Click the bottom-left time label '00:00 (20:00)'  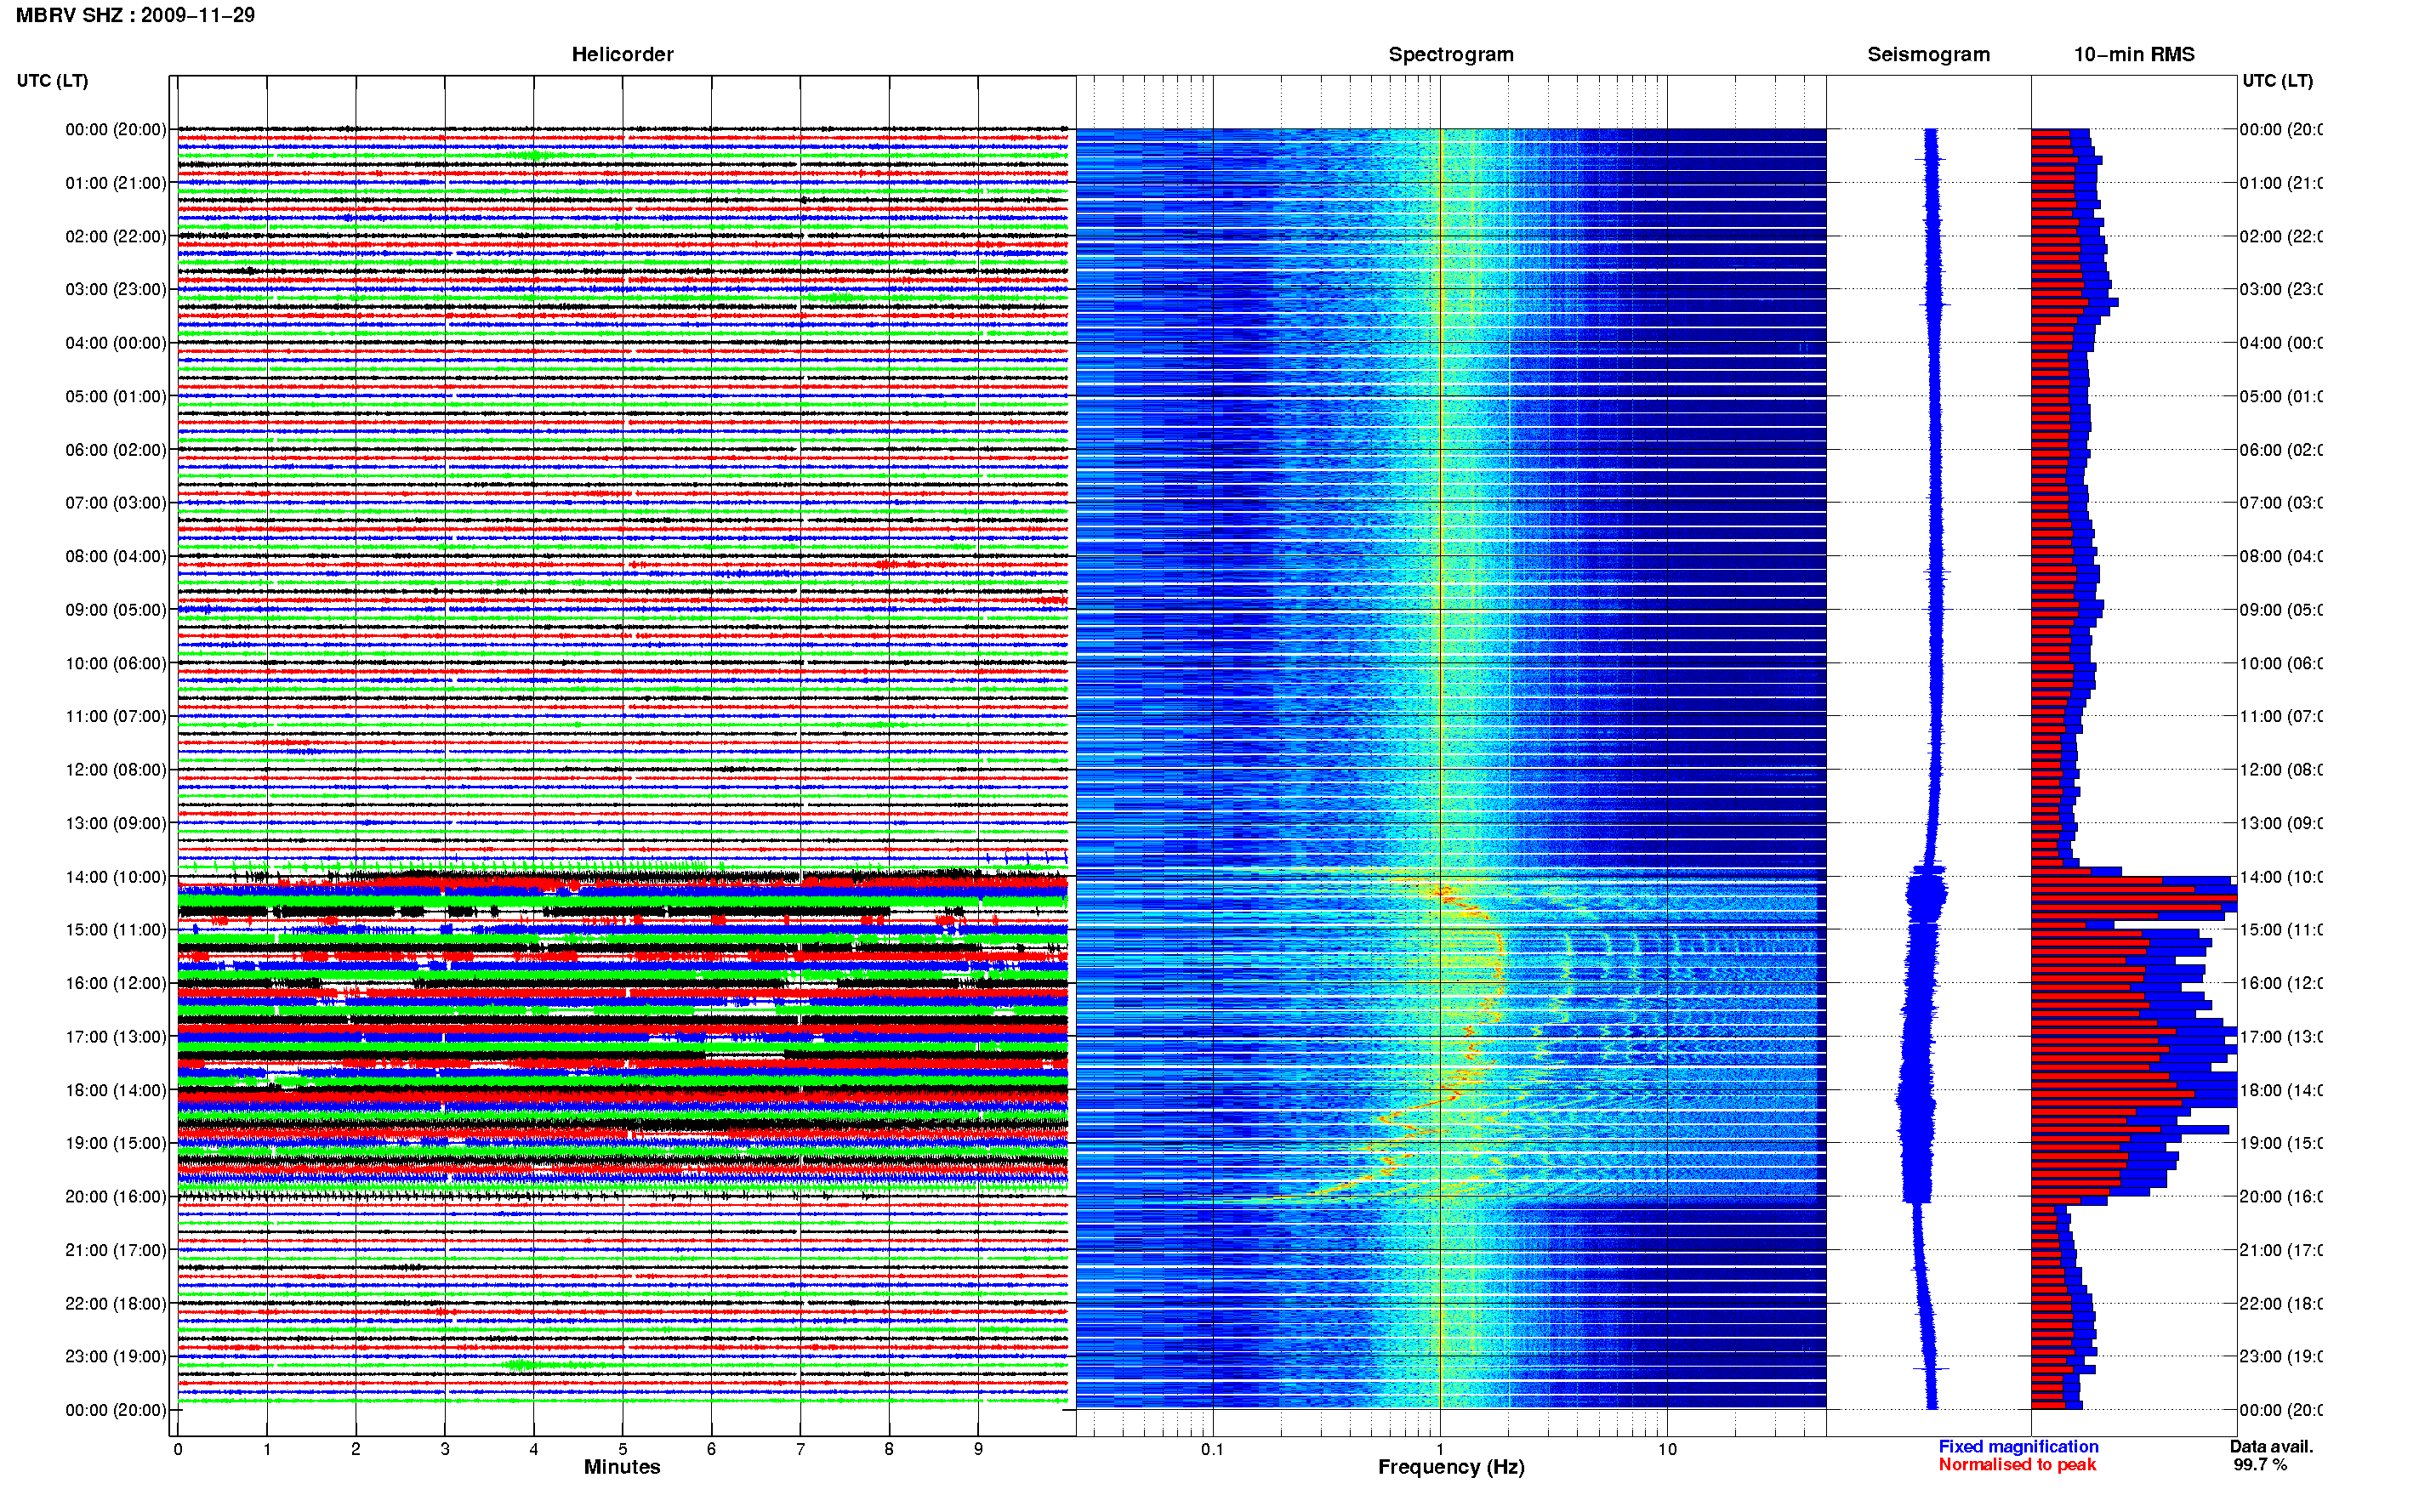(116, 1410)
